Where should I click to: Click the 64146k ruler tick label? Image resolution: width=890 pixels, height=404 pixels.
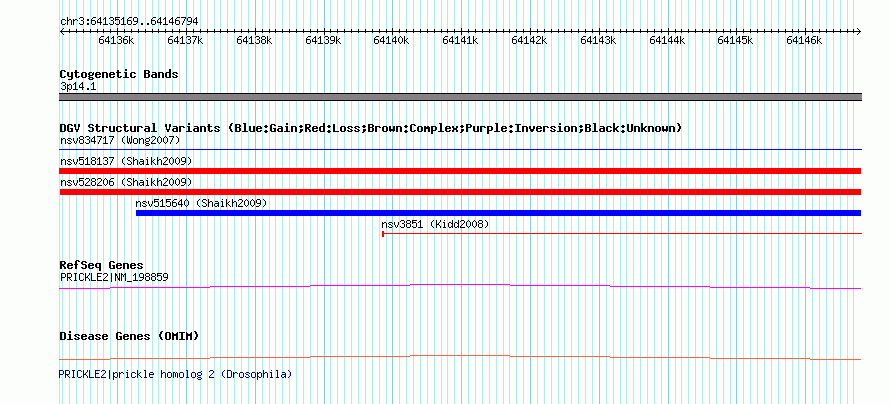[804, 41]
